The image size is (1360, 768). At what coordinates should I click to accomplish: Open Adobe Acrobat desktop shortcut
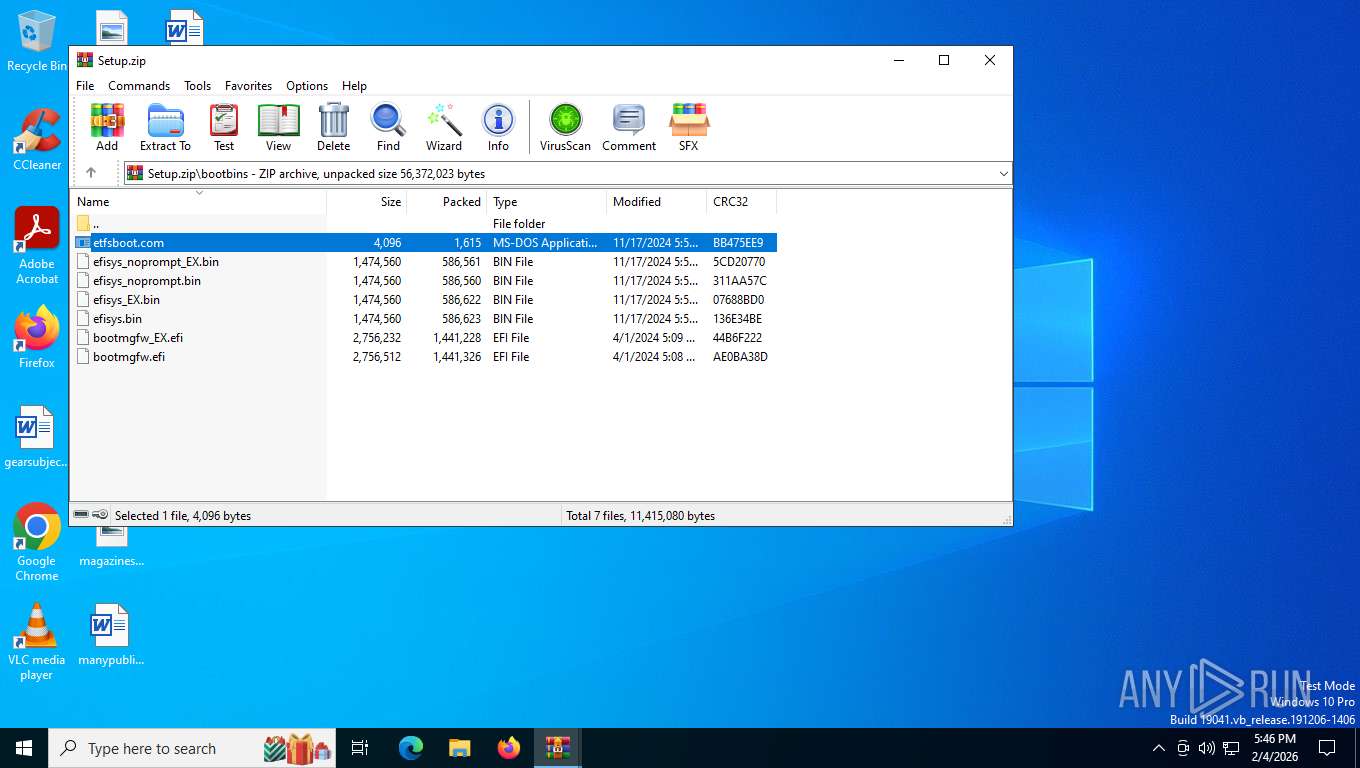coord(37,246)
